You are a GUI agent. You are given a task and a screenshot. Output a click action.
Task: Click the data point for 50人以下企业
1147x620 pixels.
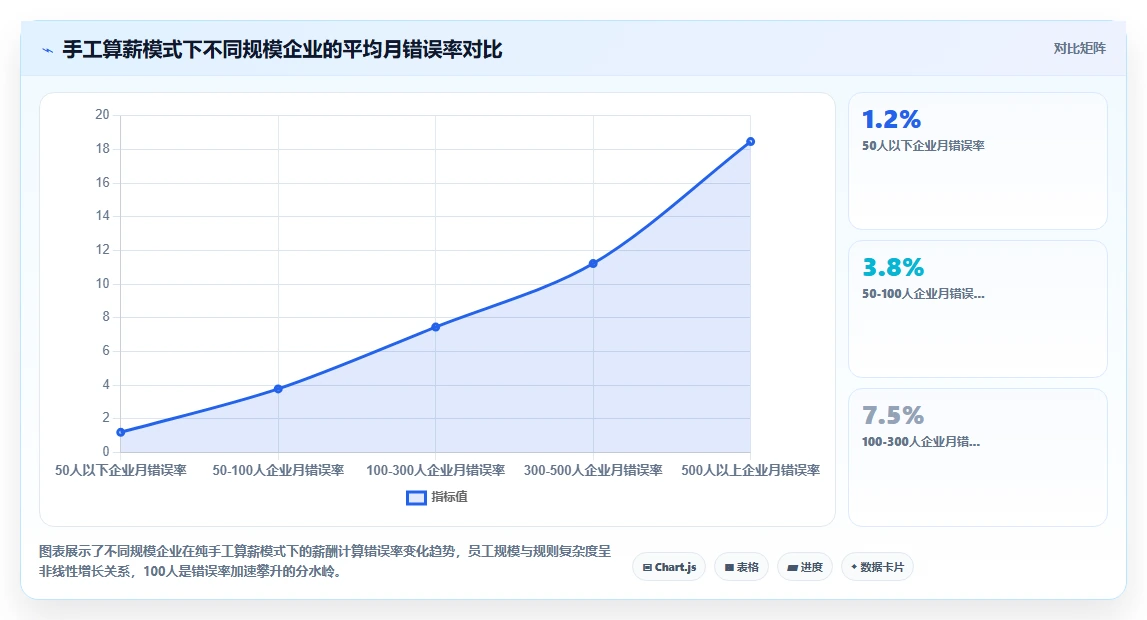(x=121, y=432)
